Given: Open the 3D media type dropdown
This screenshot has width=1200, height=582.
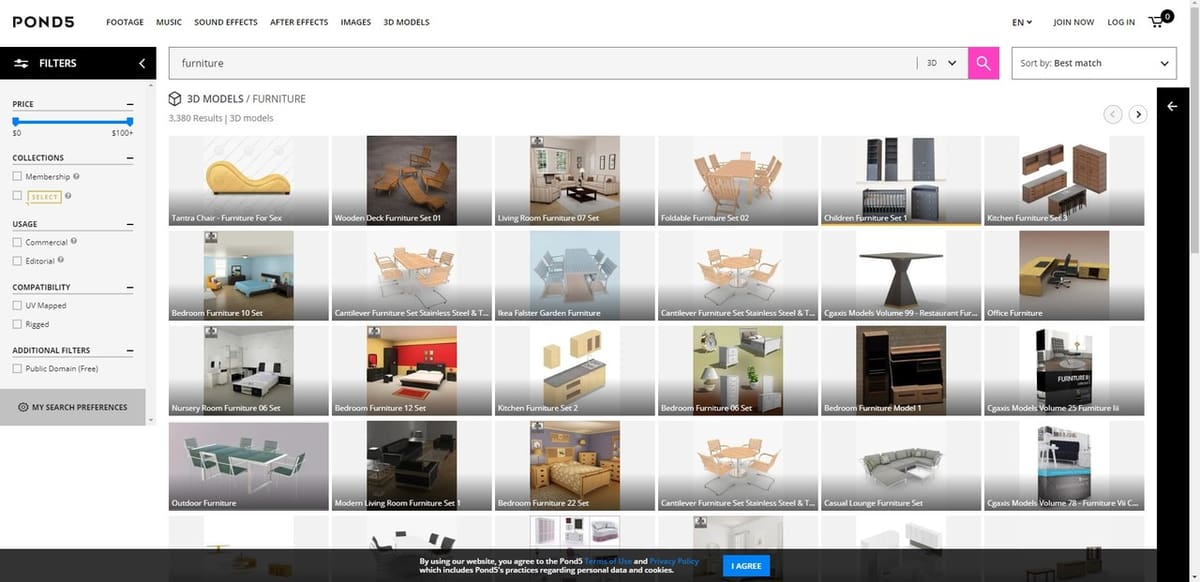Looking at the screenshot, I should point(941,63).
